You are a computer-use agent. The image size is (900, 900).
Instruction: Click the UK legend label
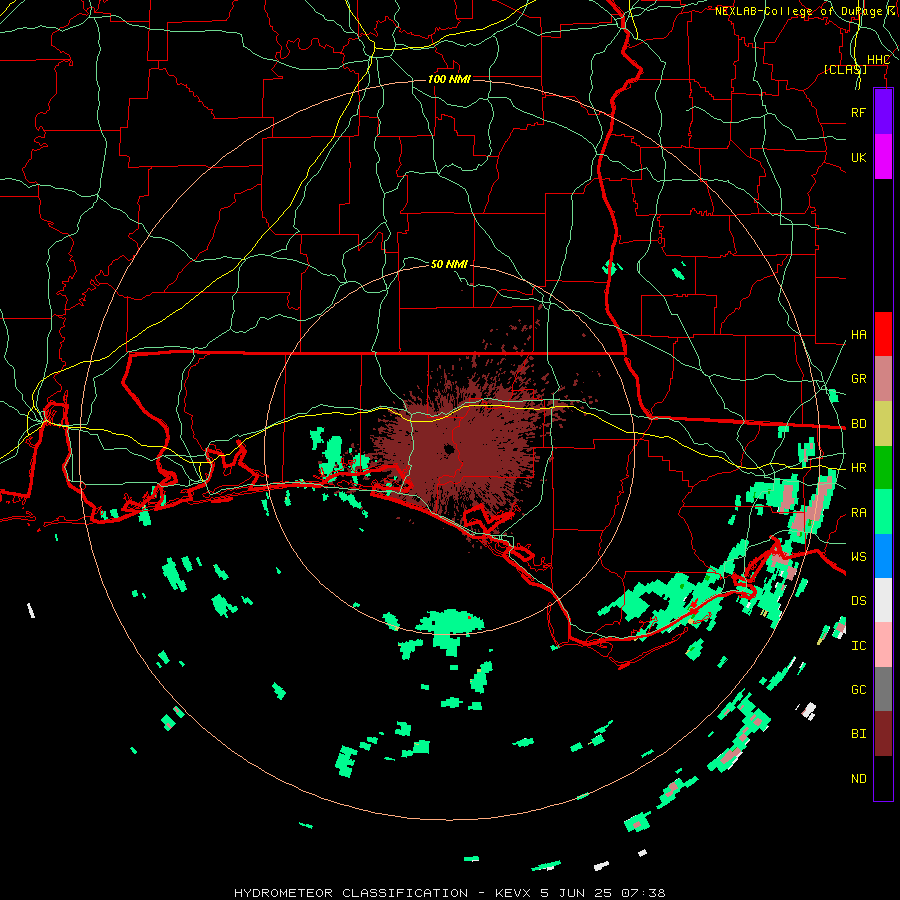859,157
